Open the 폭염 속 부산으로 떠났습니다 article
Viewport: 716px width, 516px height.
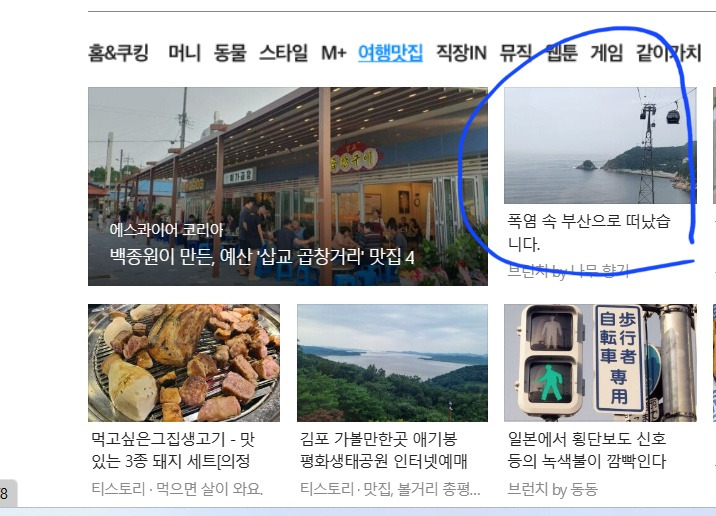(x=589, y=232)
